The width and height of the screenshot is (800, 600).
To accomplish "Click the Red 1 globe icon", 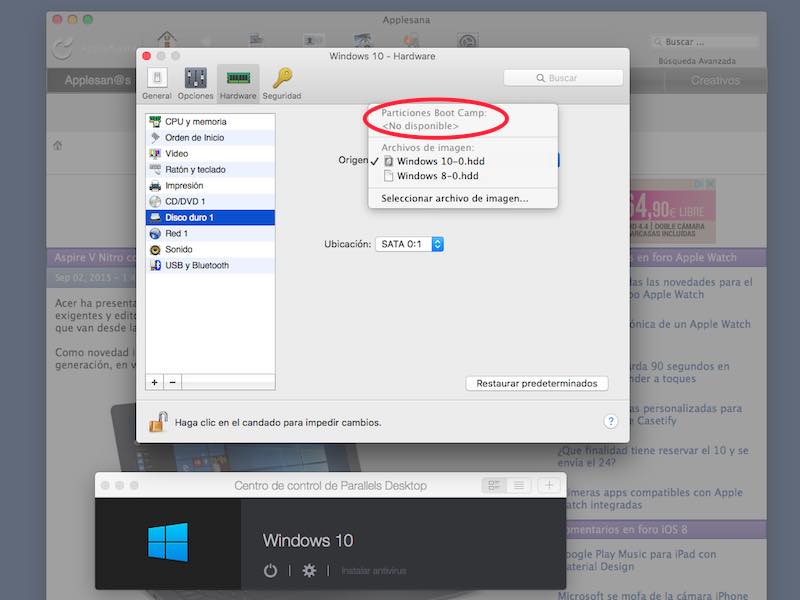I will click(155, 233).
